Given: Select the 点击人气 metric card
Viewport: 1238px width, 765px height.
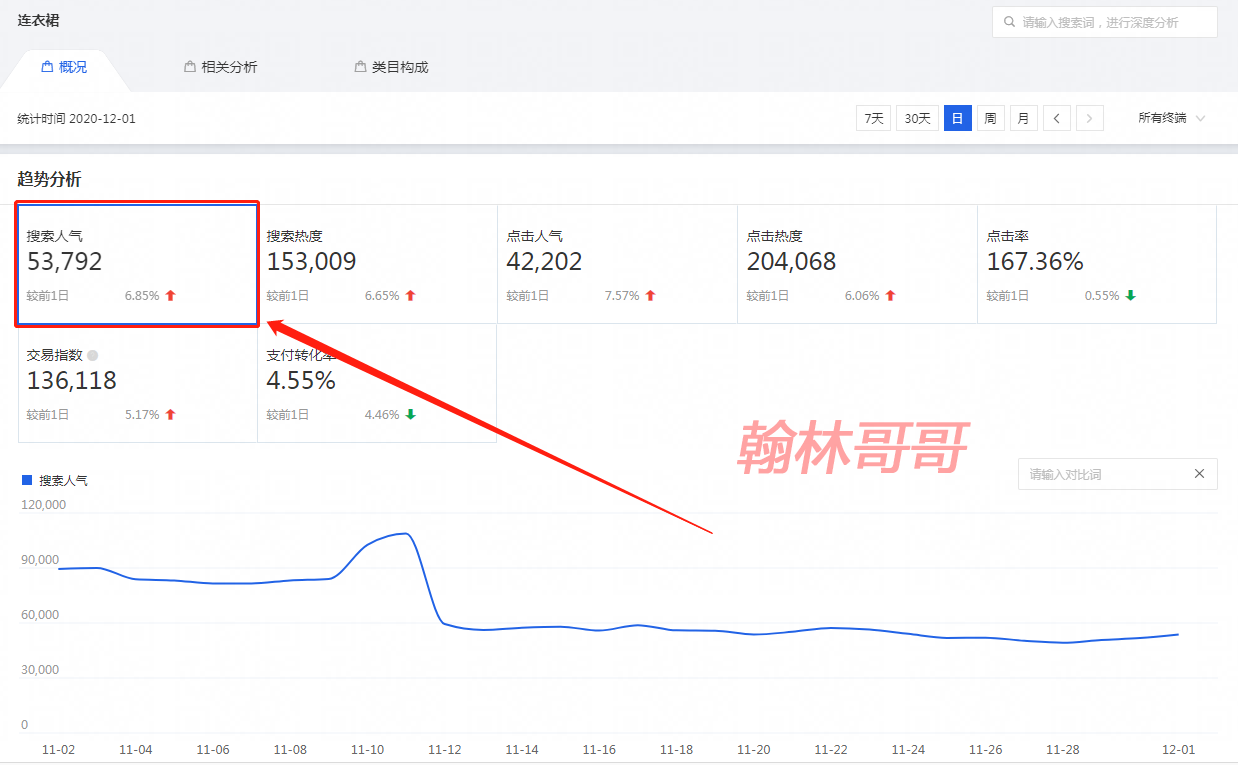Looking at the screenshot, I should [618, 265].
